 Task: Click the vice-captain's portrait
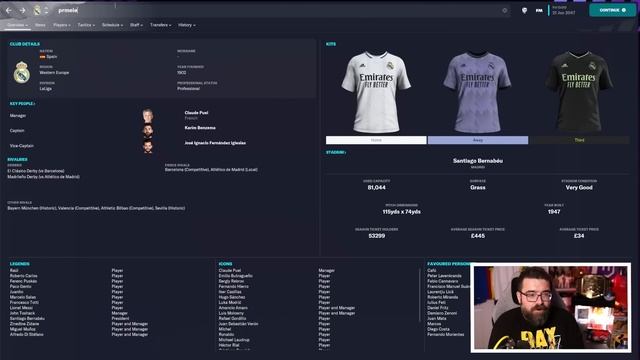[148, 146]
